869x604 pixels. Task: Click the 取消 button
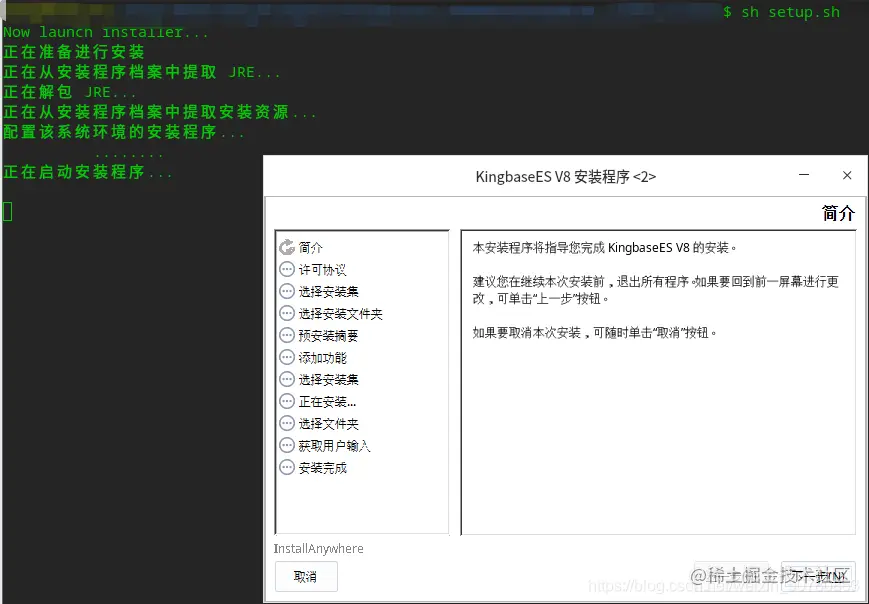point(306,577)
